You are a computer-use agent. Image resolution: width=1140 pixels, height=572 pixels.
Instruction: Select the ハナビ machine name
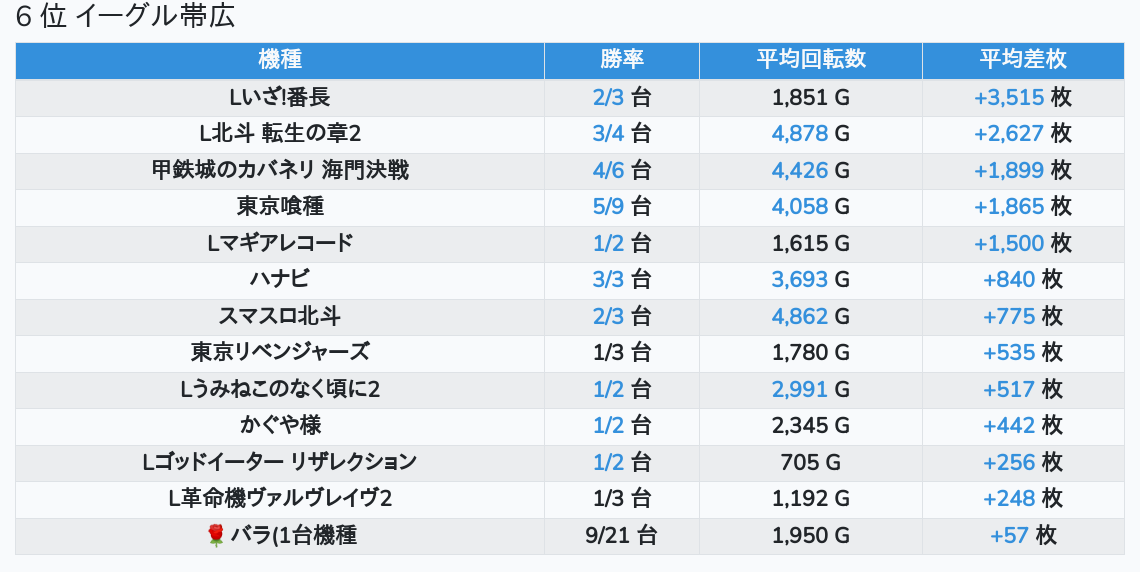280,280
